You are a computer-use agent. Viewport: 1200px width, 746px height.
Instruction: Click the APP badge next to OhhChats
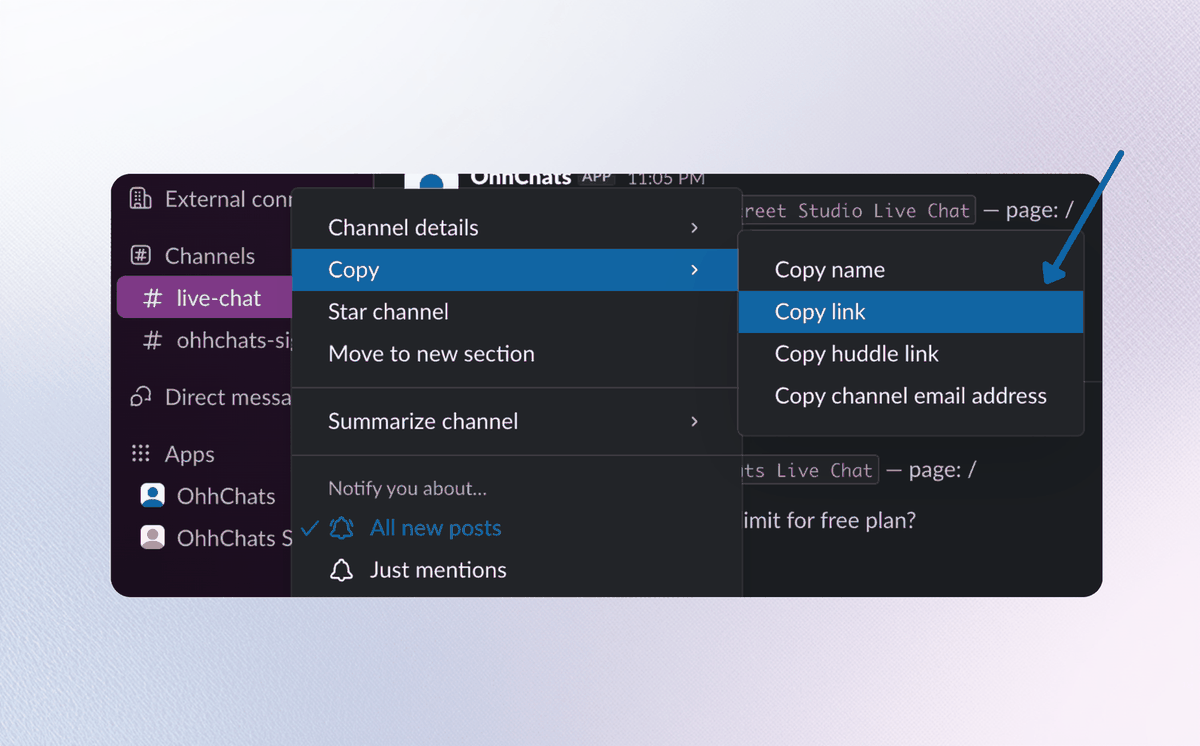(x=597, y=178)
